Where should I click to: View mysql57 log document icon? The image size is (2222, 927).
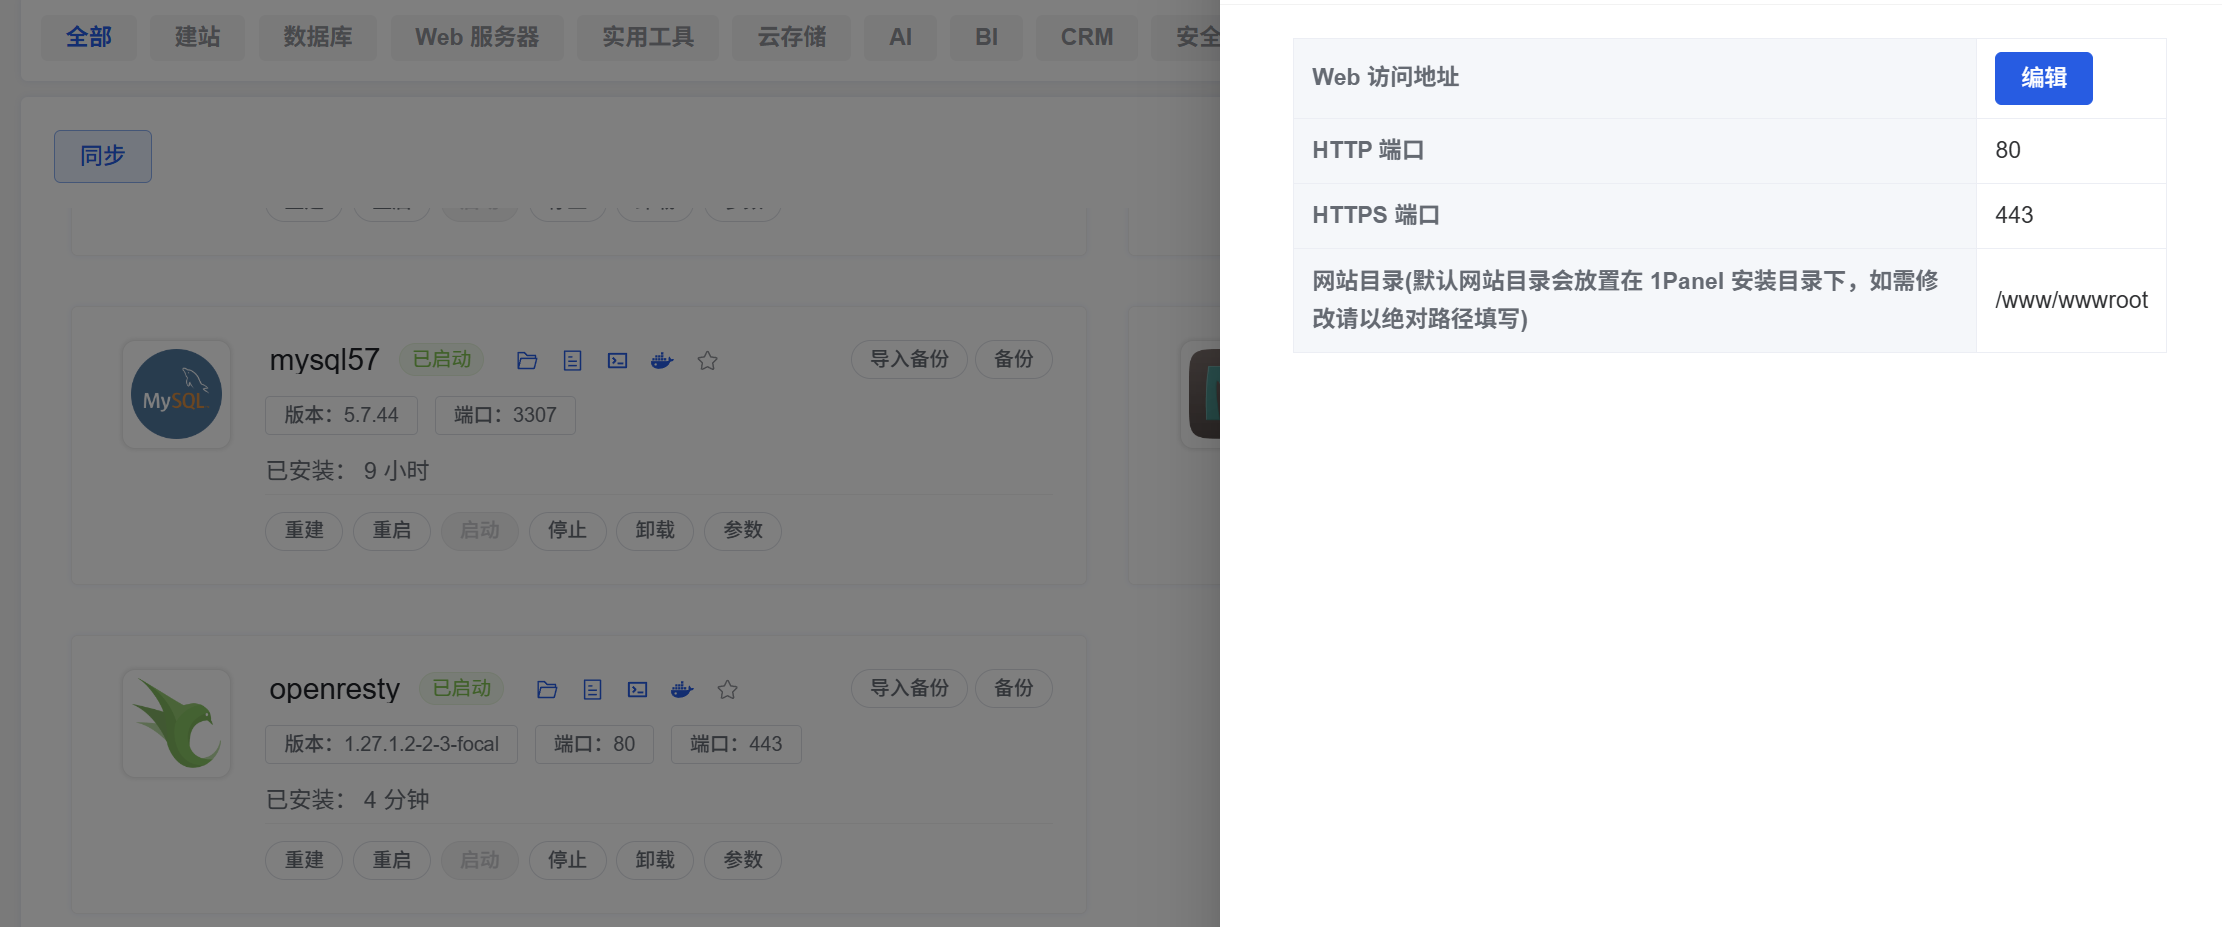pos(572,361)
